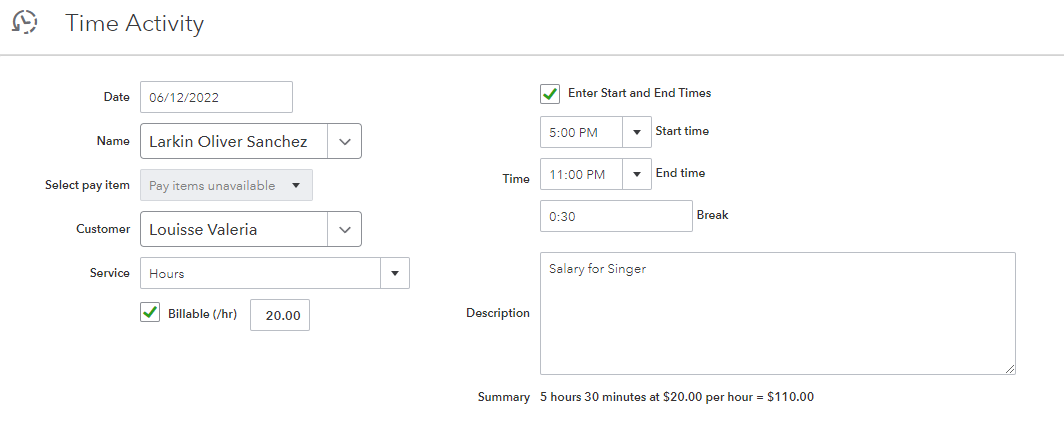Click the Description box resize handle

(1010, 368)
